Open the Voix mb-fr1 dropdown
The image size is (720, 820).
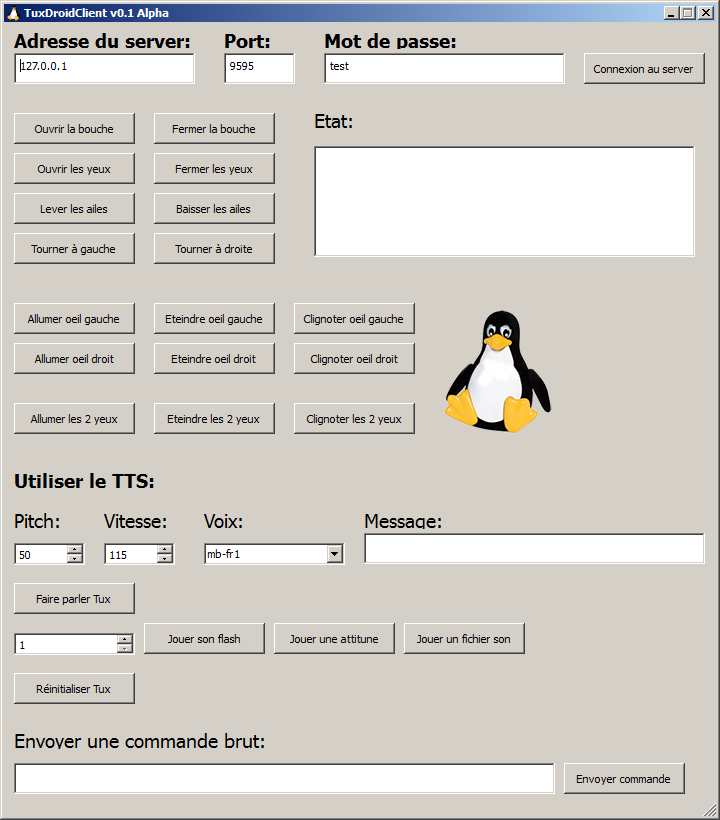pos(335,554)
